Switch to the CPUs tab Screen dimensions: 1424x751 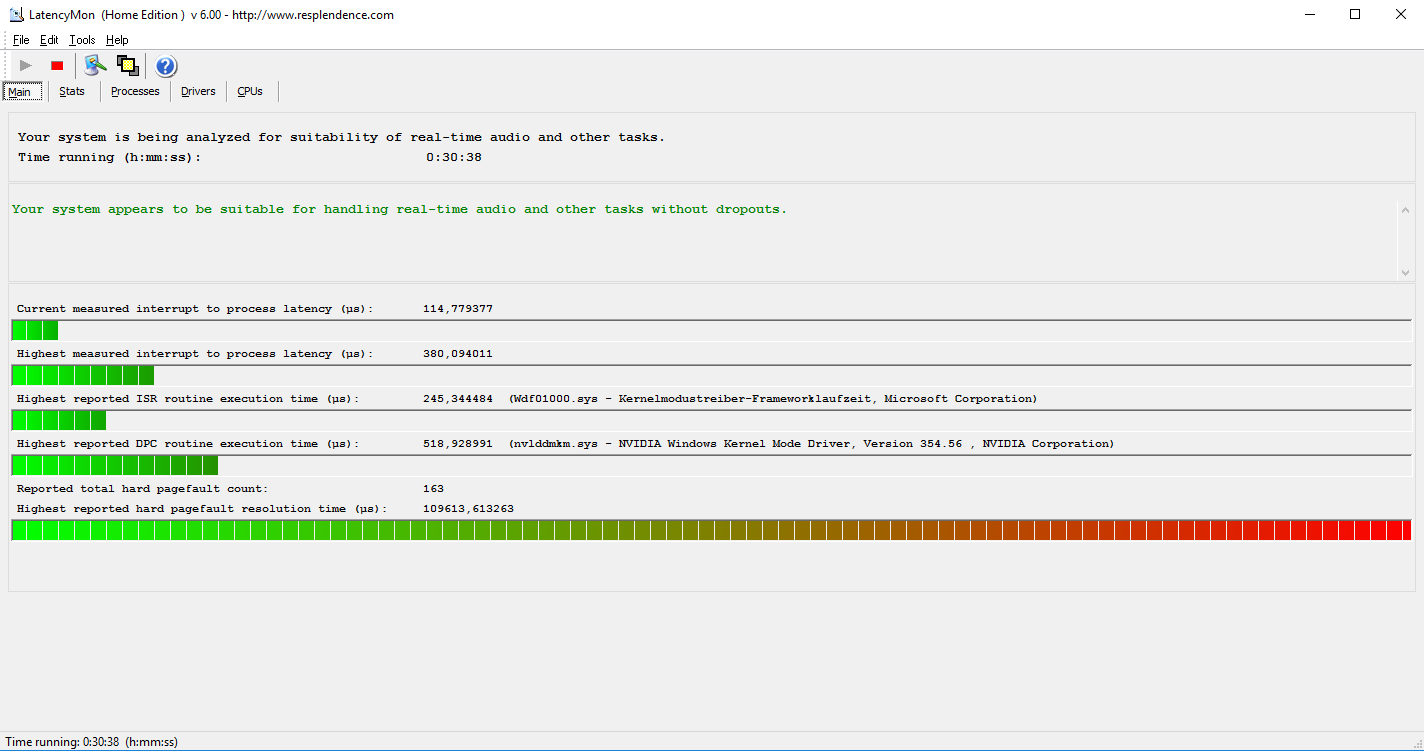[x=250, y=91]
